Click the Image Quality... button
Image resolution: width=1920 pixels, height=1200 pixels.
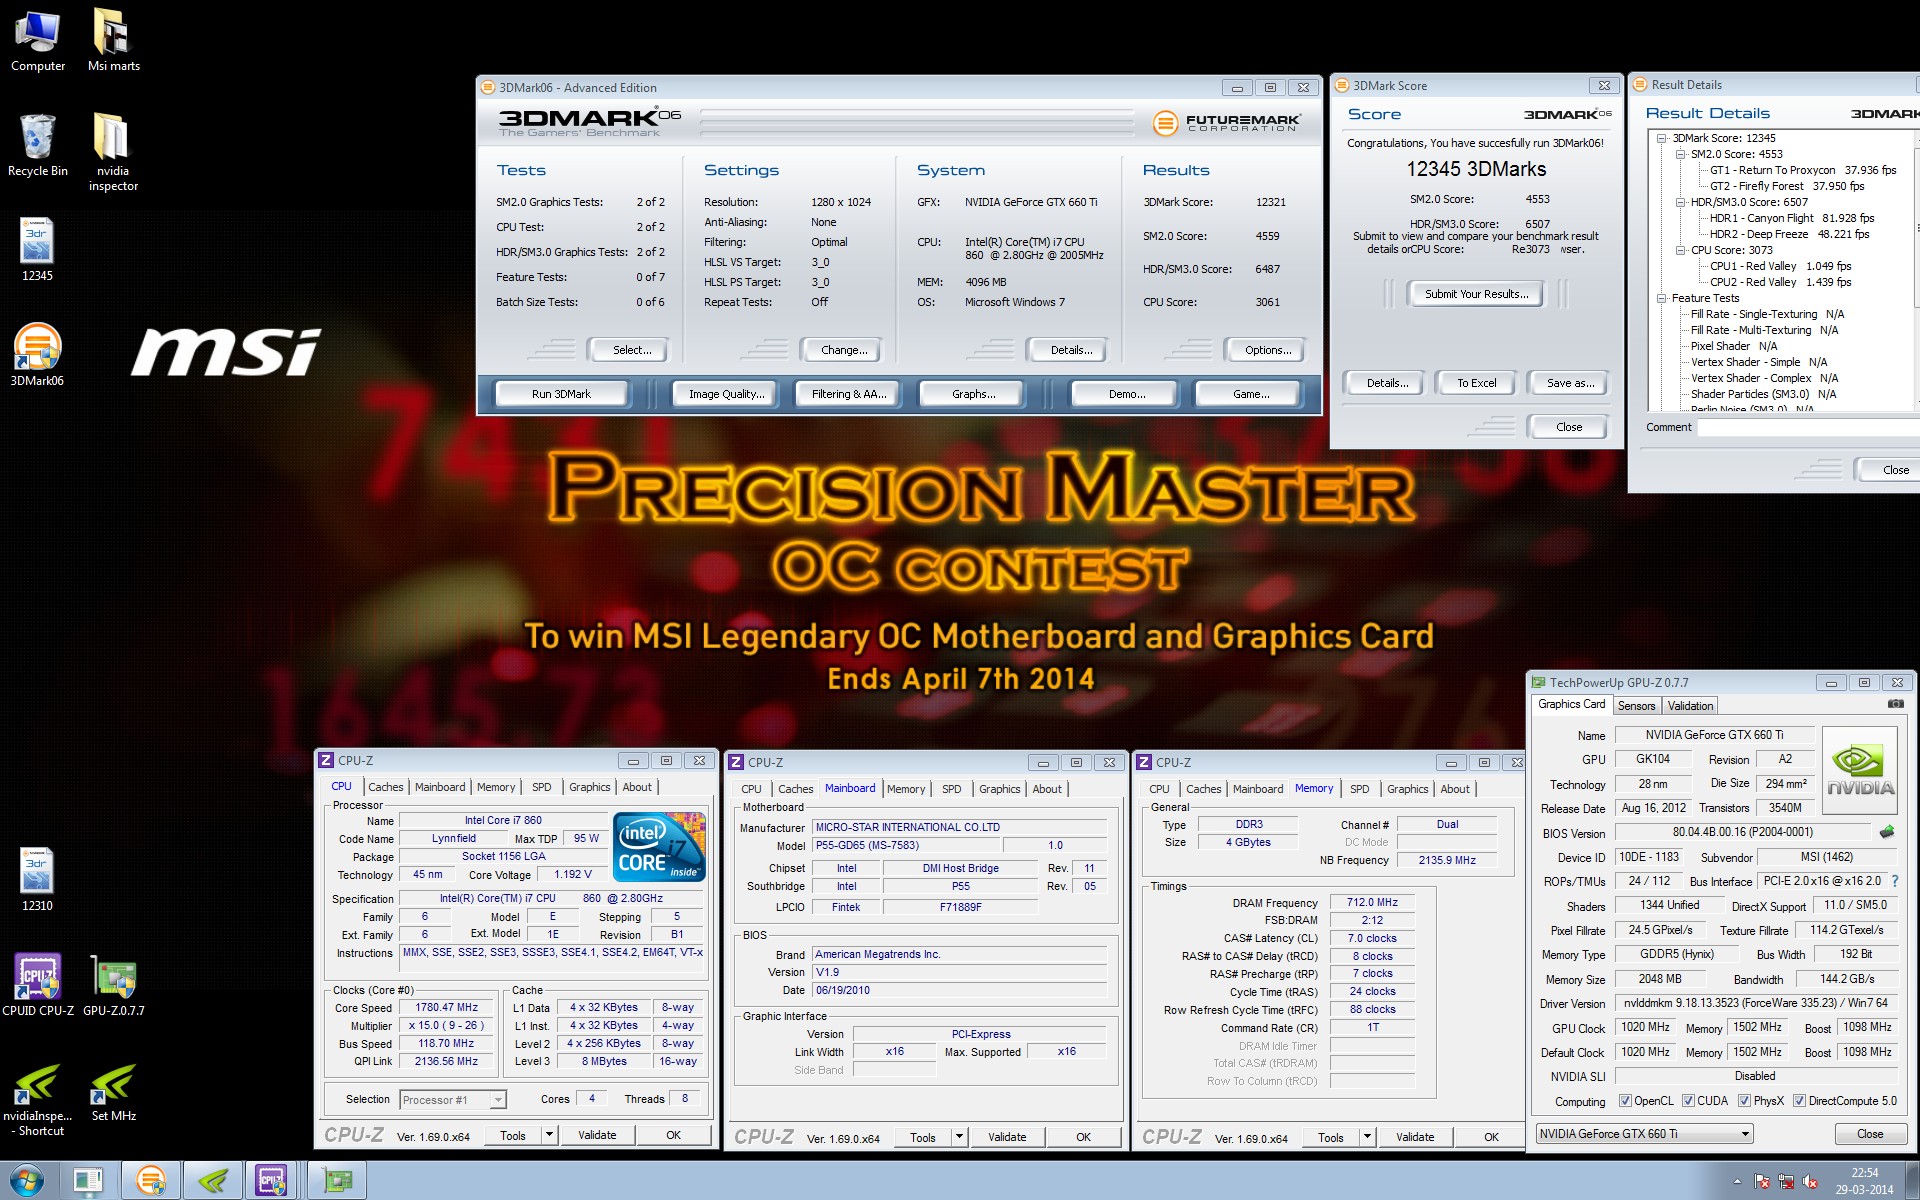point(726,394)
